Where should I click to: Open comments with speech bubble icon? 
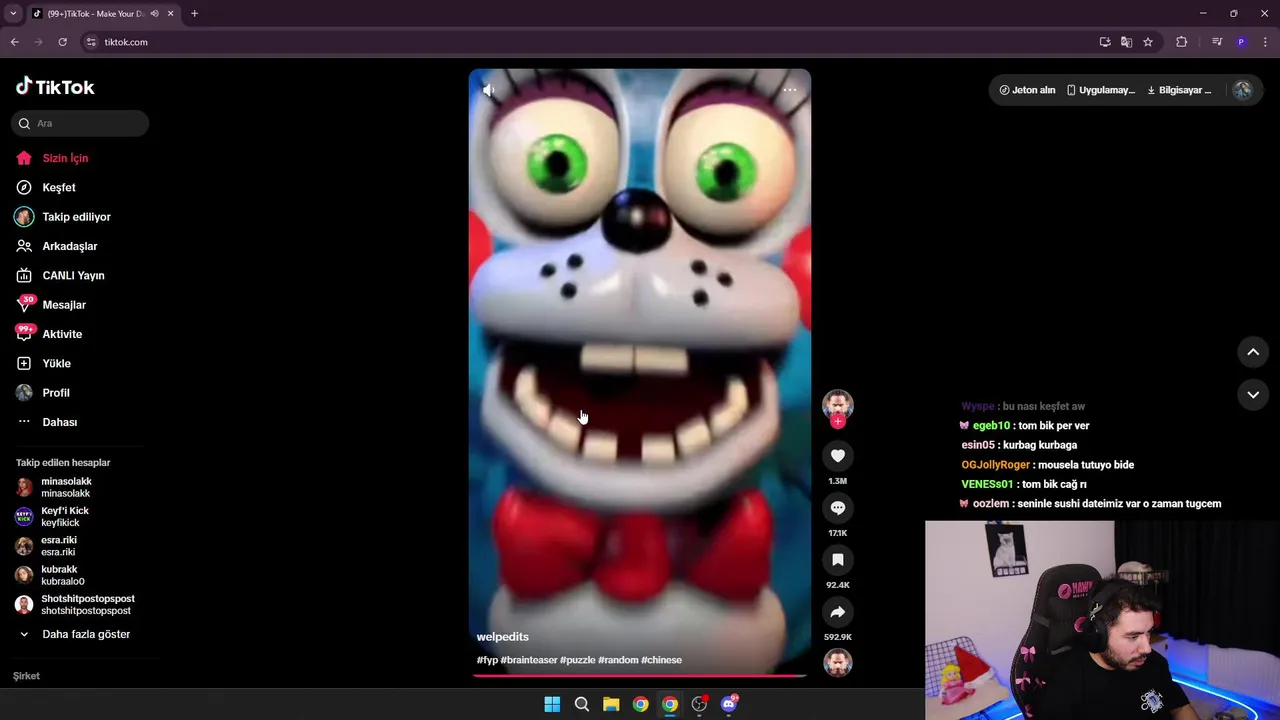[x=838, y=508]
